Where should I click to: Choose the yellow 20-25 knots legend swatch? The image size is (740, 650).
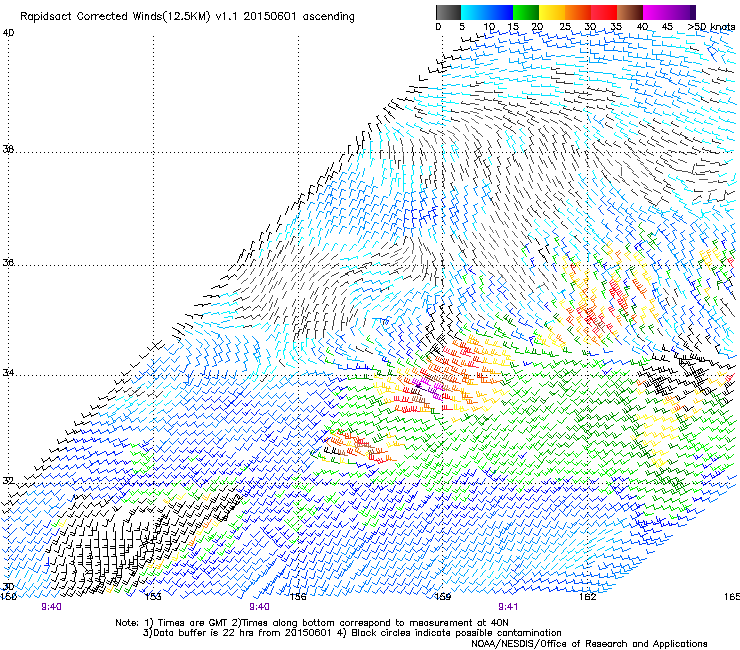tap(552, 12)
